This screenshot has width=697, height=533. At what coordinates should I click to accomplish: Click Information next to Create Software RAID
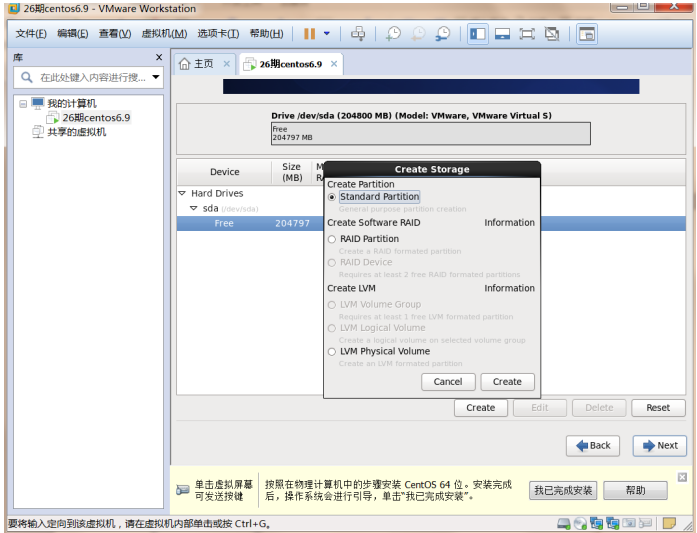click(x=509, y=223)
